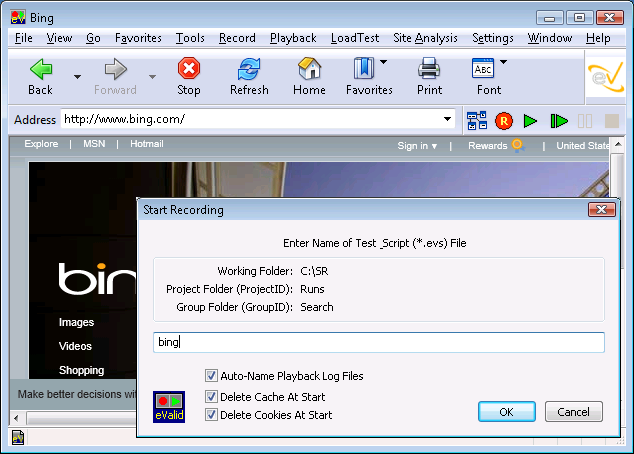Image resolution: width=634 pixels, height=454 pixels.
Task: Go to Home via the house icon
Action: pos(309,68)
